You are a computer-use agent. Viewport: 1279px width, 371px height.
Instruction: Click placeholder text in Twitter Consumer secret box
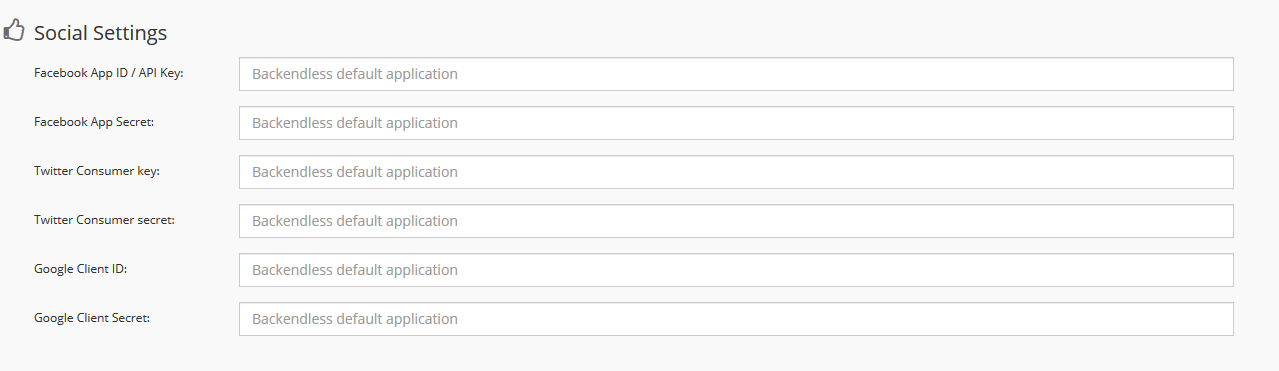coord(355,221)
